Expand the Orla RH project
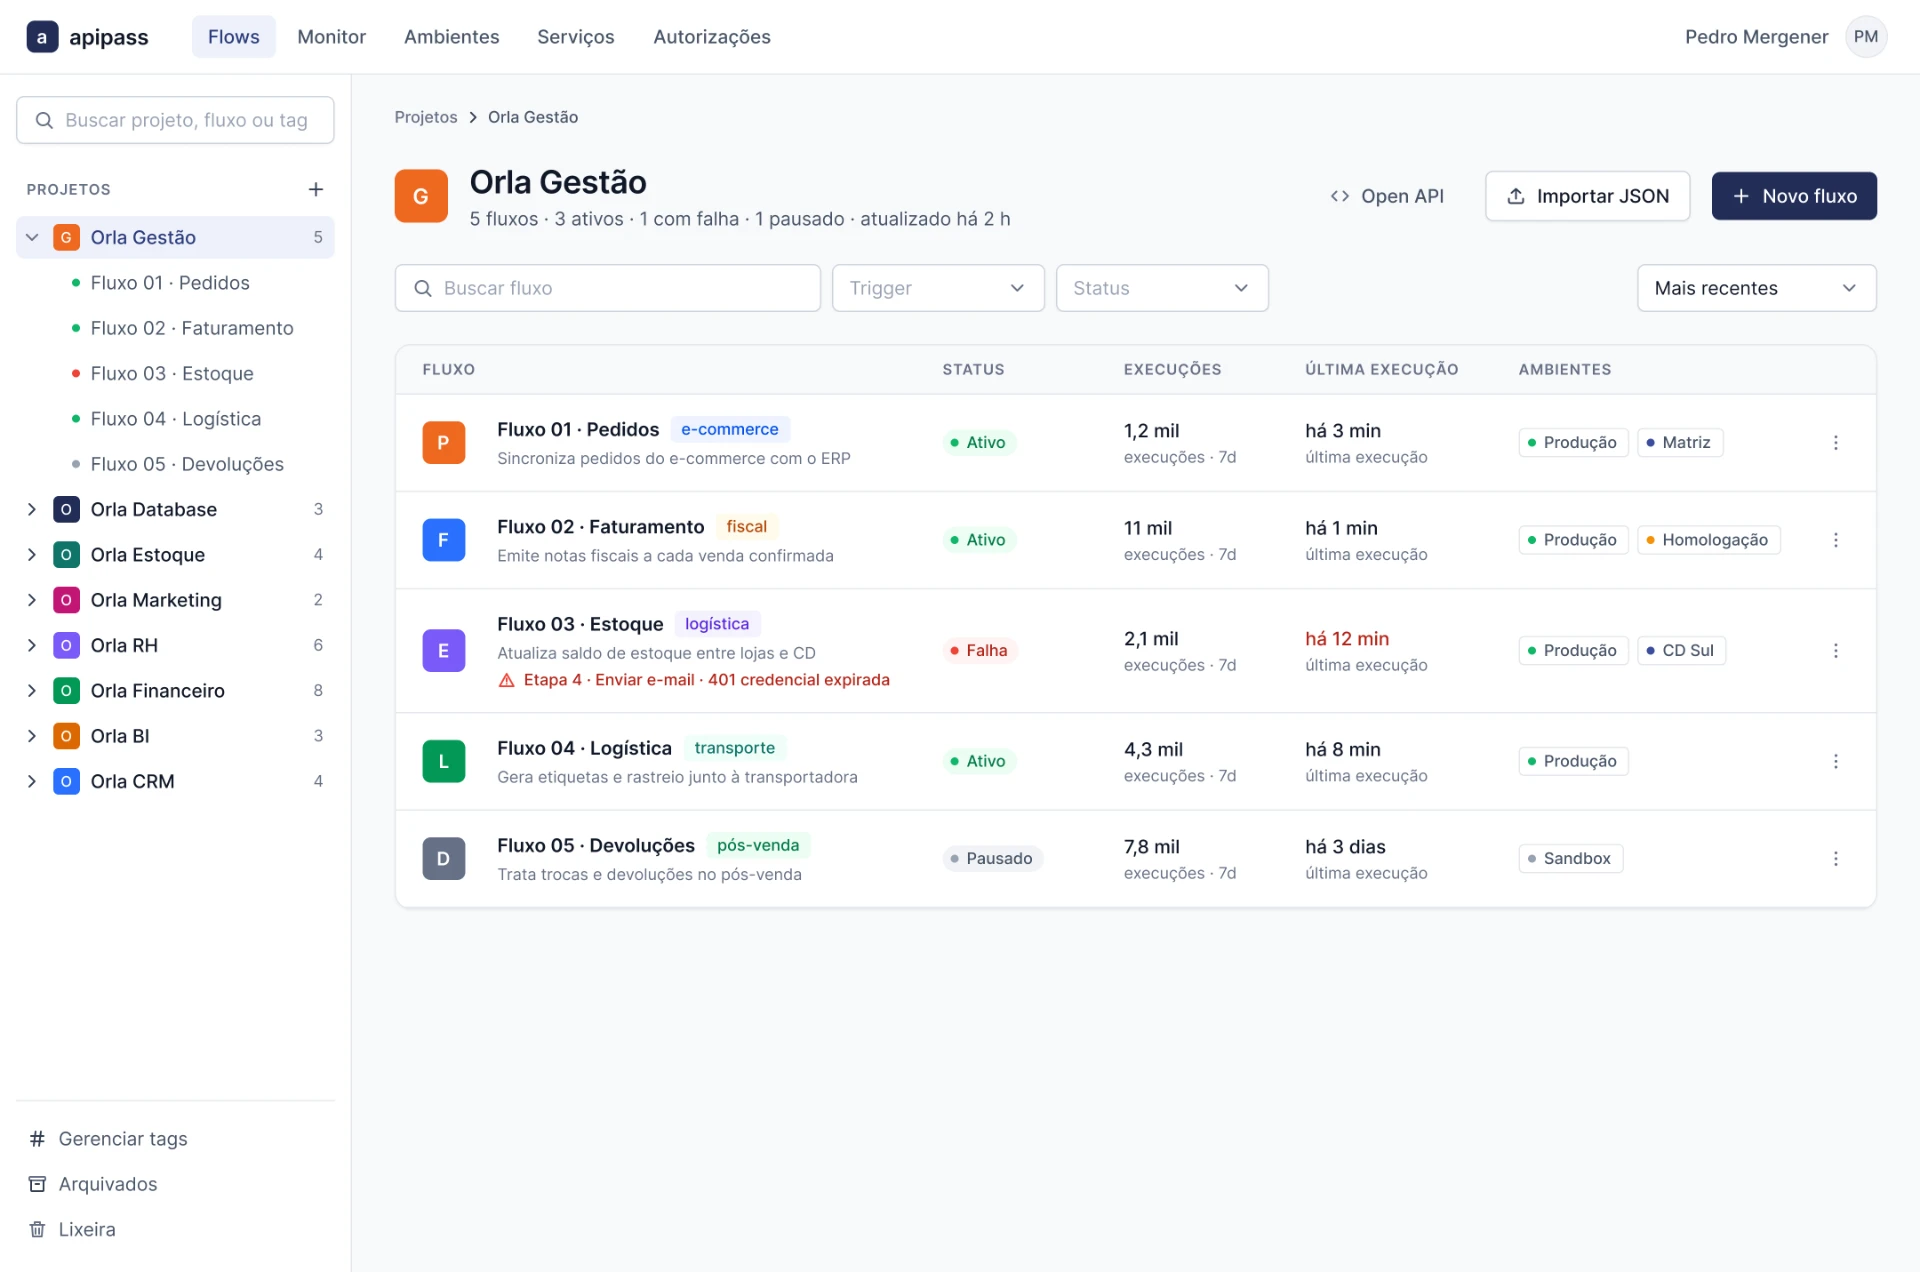This screenshot has width=1920, height=1272. 32,645
